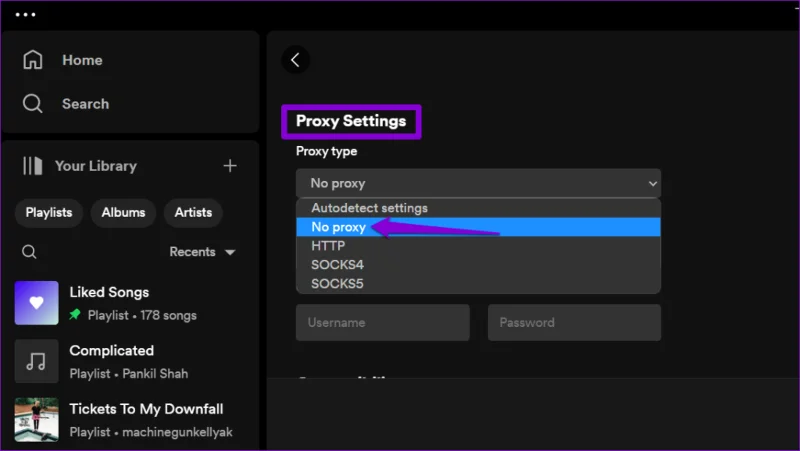Select Tickets To My Downfall playlist title

click(146, 409)
